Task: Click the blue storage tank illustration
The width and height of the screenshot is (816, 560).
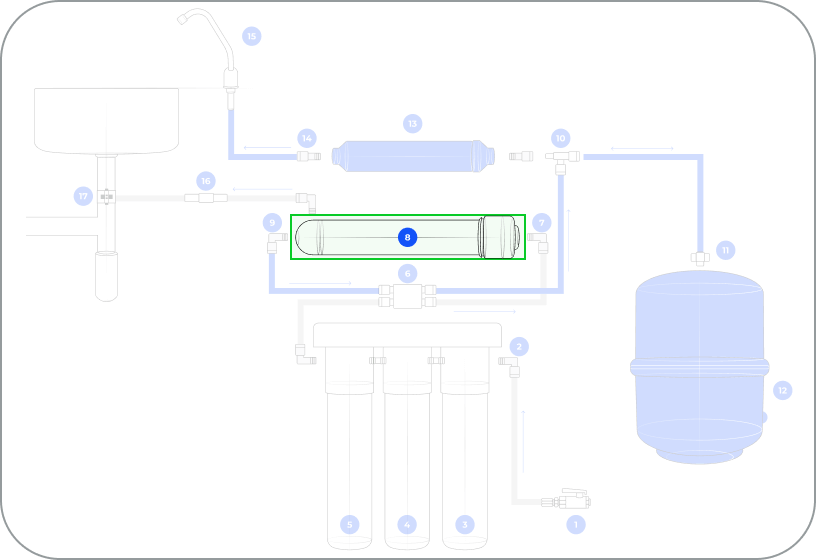Action: 700,365
